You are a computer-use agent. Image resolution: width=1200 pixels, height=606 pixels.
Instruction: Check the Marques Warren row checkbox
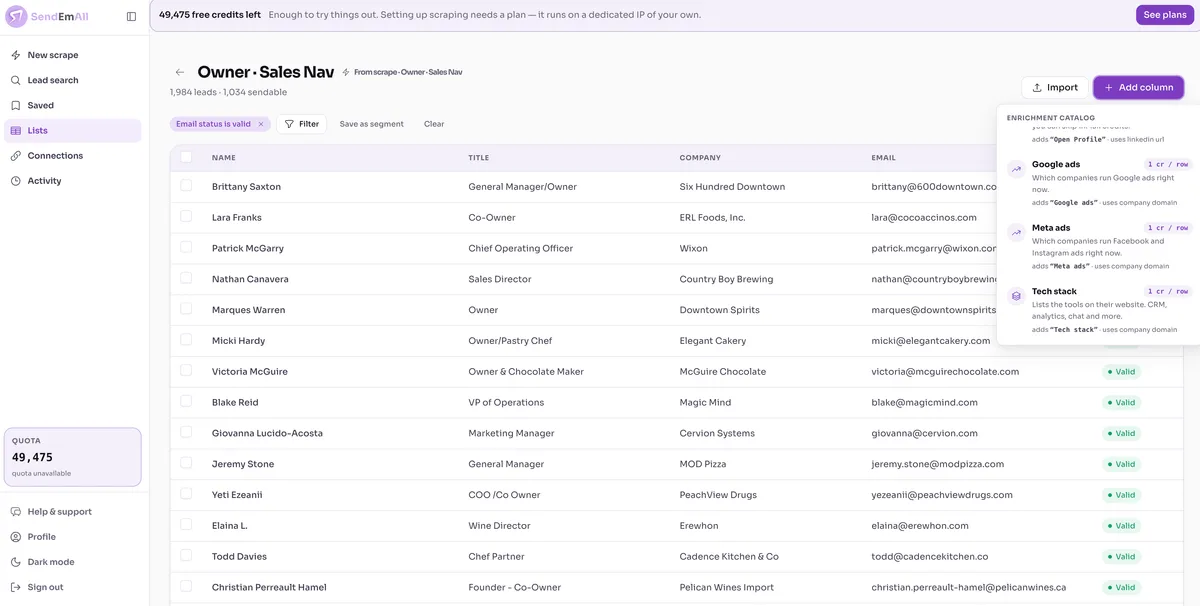pos(186,309)
